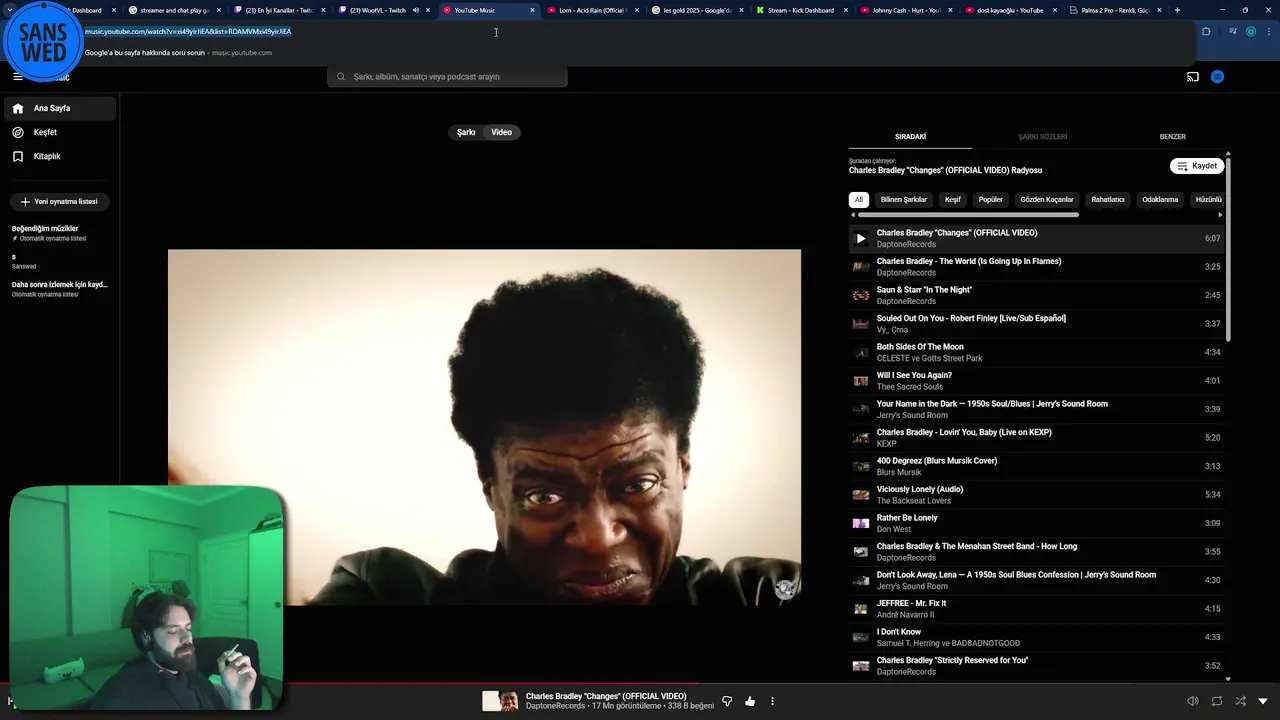This screenshot has width=1280, height=720.
Task: Click the filter chips horizontal scrollbar
Action: [968, 214]
